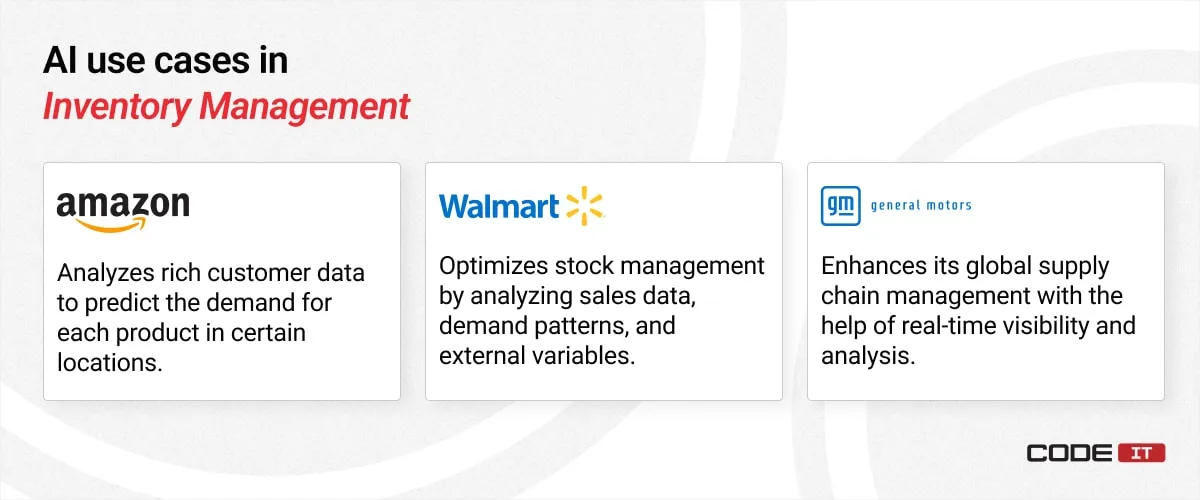
Task: Click the Amazon logo
Action: 123,211
